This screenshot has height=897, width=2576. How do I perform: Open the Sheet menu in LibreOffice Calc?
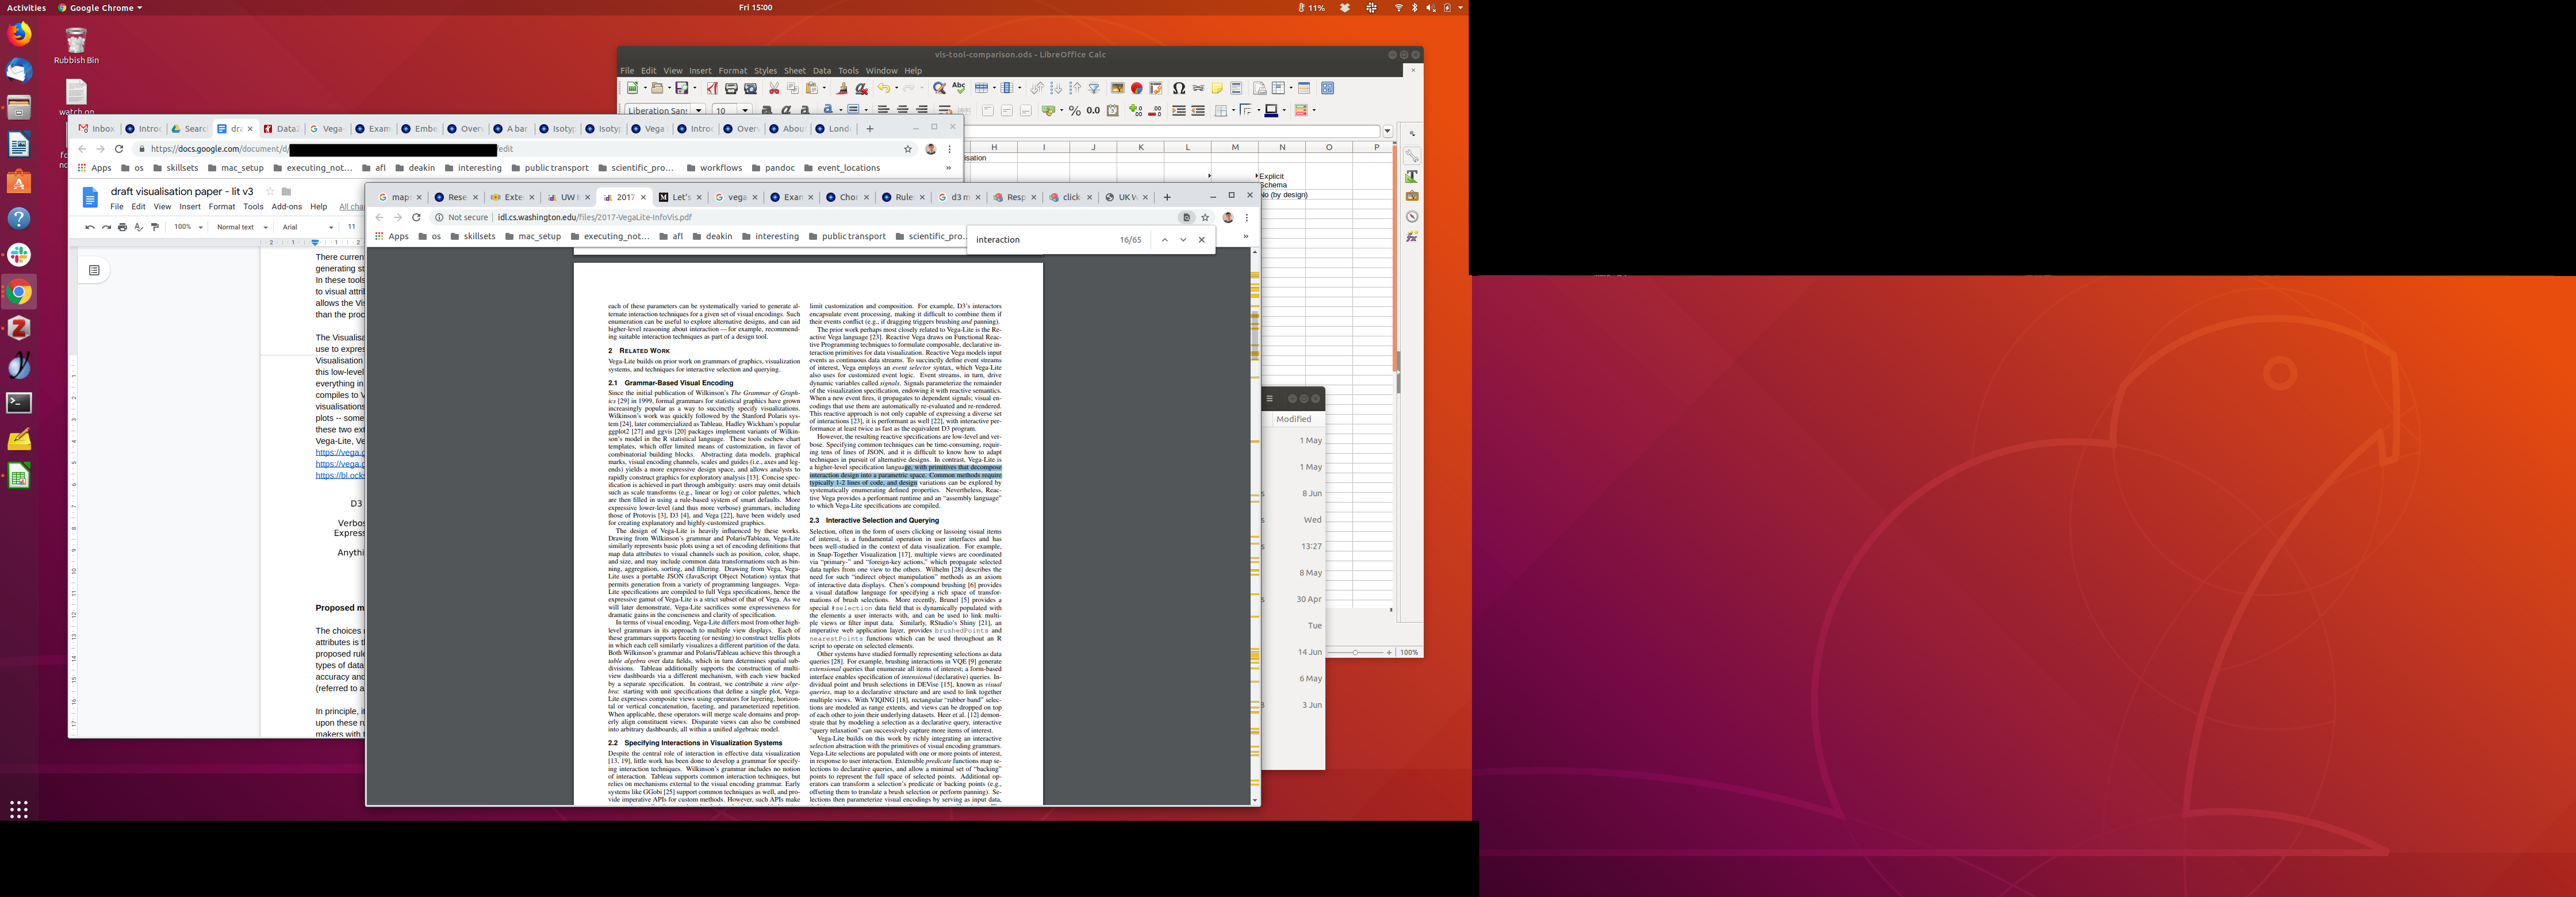pos(794,71)
